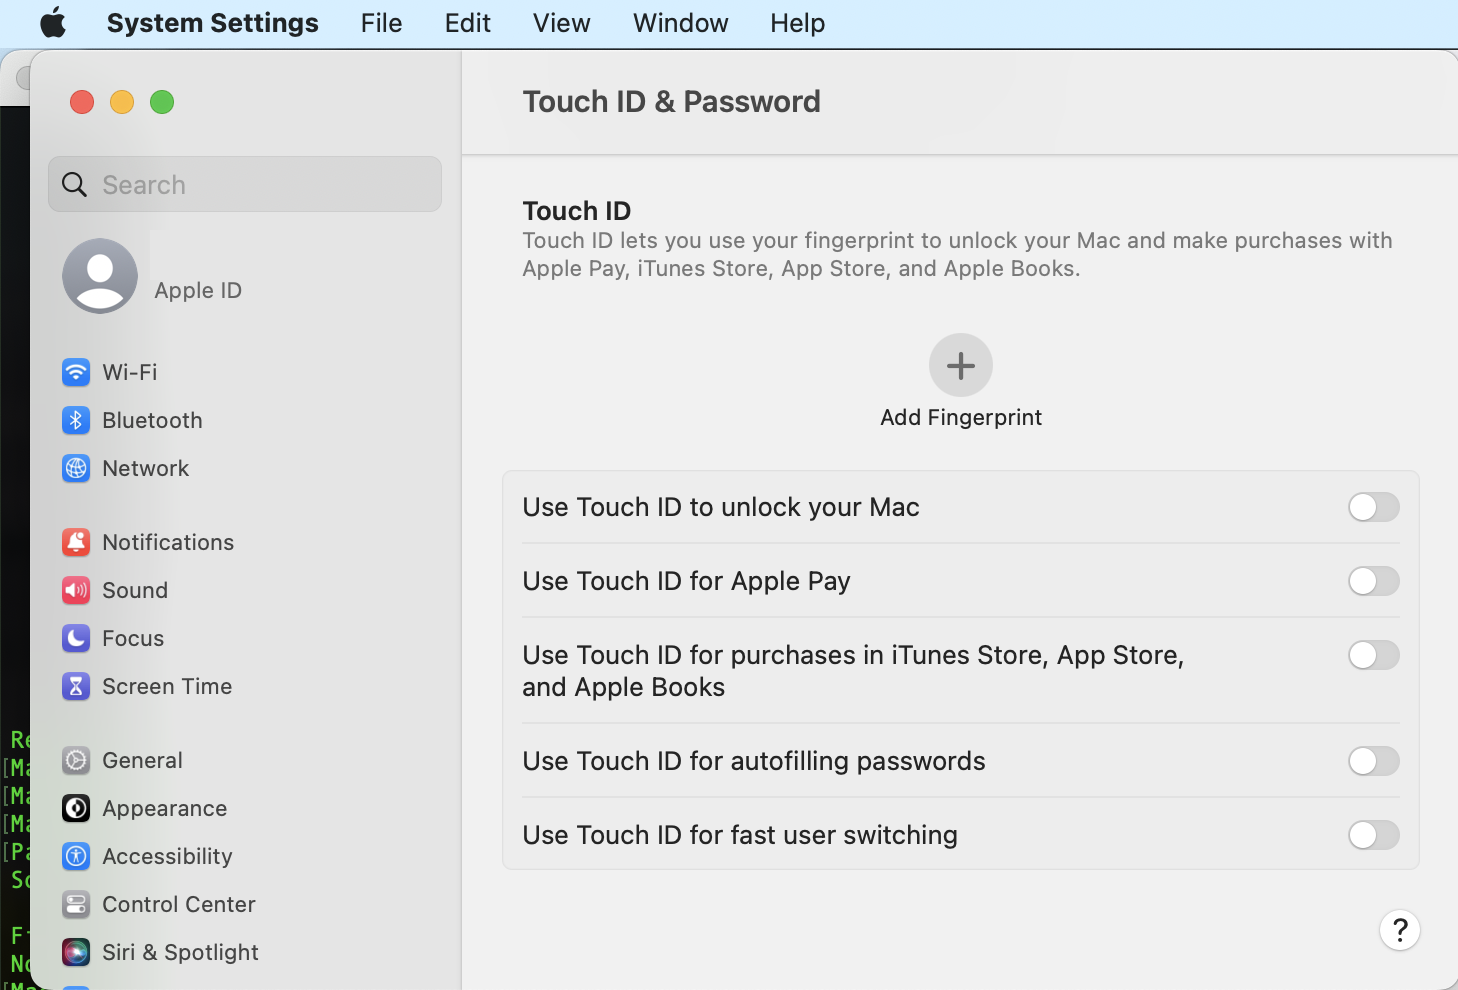Open Accessibility via its sidebar icon
The height and width of the screenshot is (990, 1458).
76,856
